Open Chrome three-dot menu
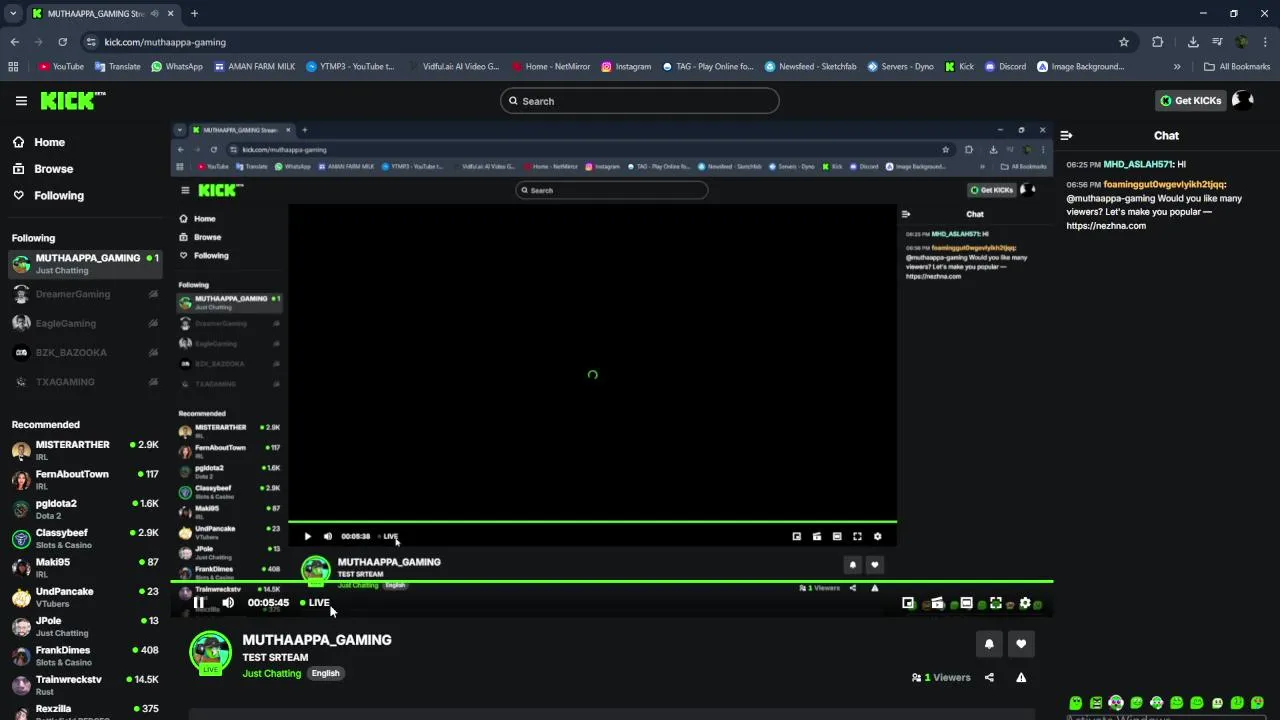This screenshot has width=1280, height=720. [1266, 42]
